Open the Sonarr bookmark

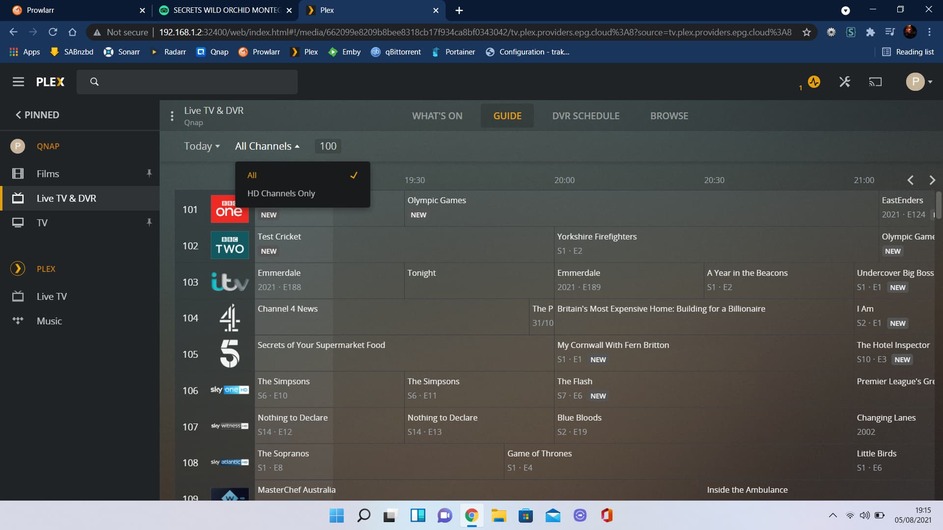[x=121, y=52]
